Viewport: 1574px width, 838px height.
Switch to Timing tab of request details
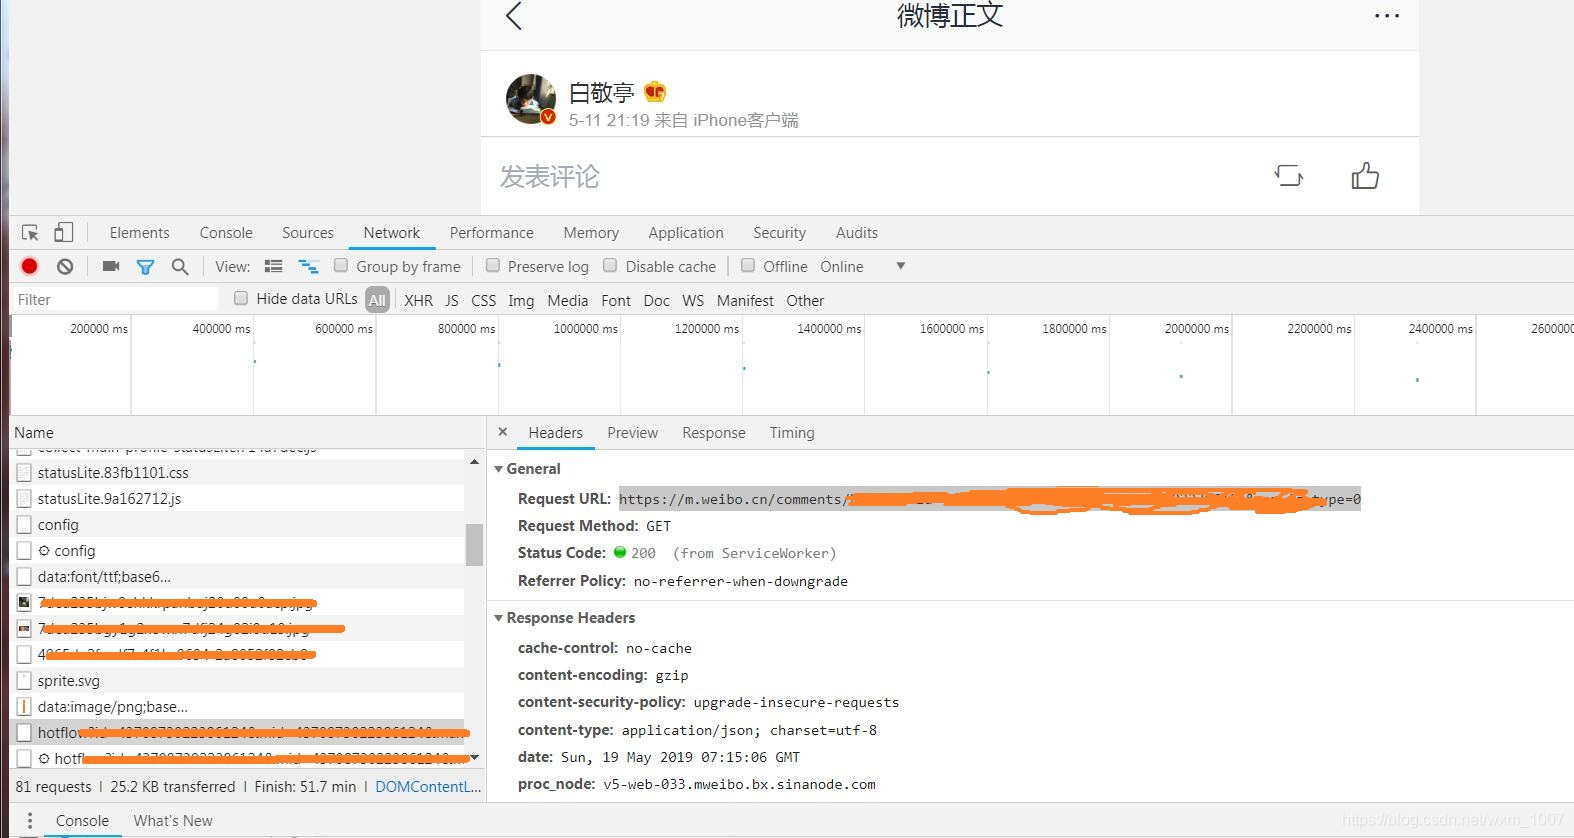(792, 433)
